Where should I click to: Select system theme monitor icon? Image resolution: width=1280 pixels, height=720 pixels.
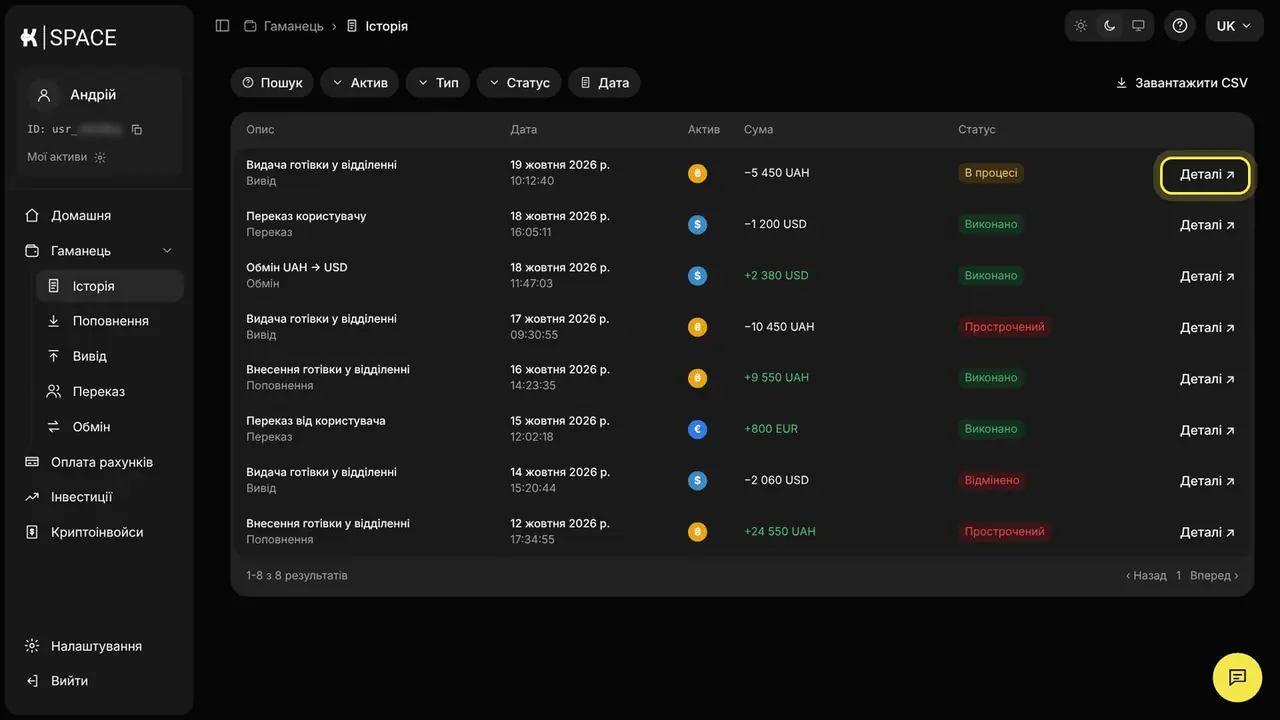point(1138,26)
